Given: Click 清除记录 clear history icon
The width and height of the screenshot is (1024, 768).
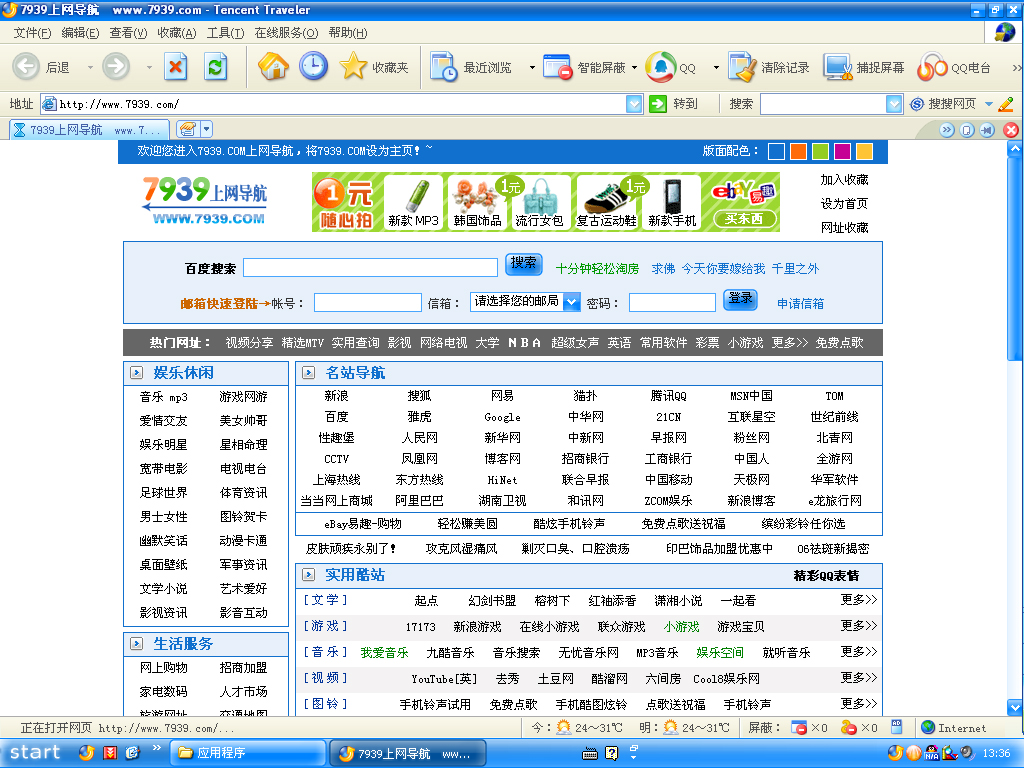Looking at the screenshot, I should click(x=742, y=67).
